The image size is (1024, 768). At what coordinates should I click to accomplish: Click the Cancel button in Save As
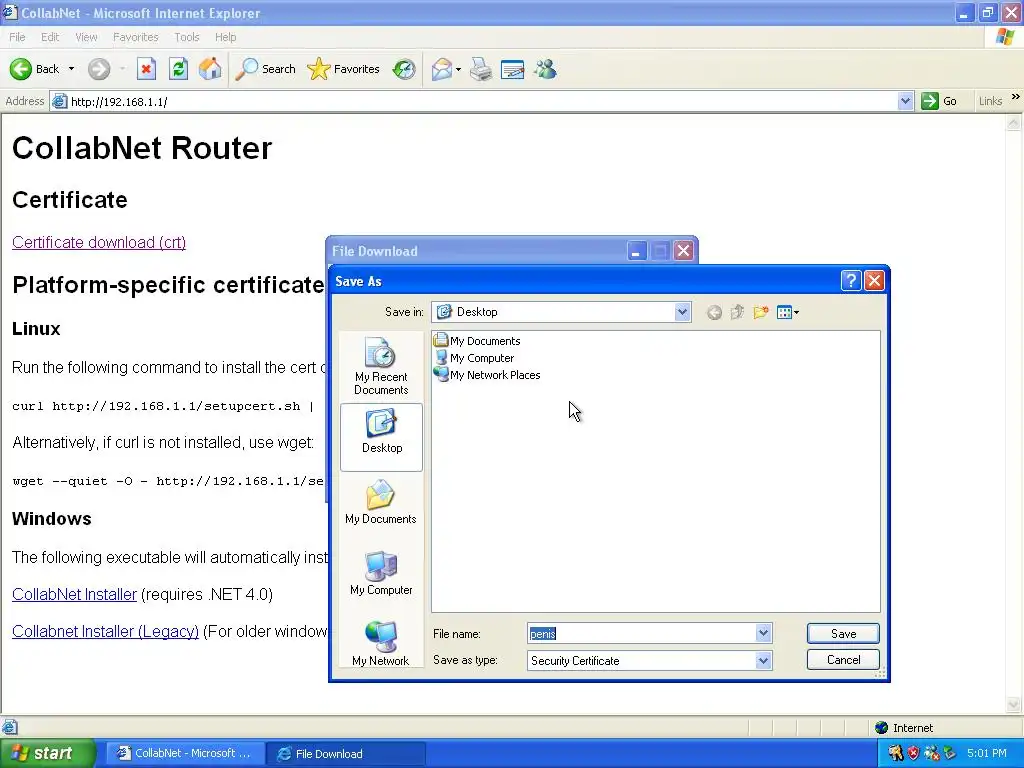[x=843, y=660]
